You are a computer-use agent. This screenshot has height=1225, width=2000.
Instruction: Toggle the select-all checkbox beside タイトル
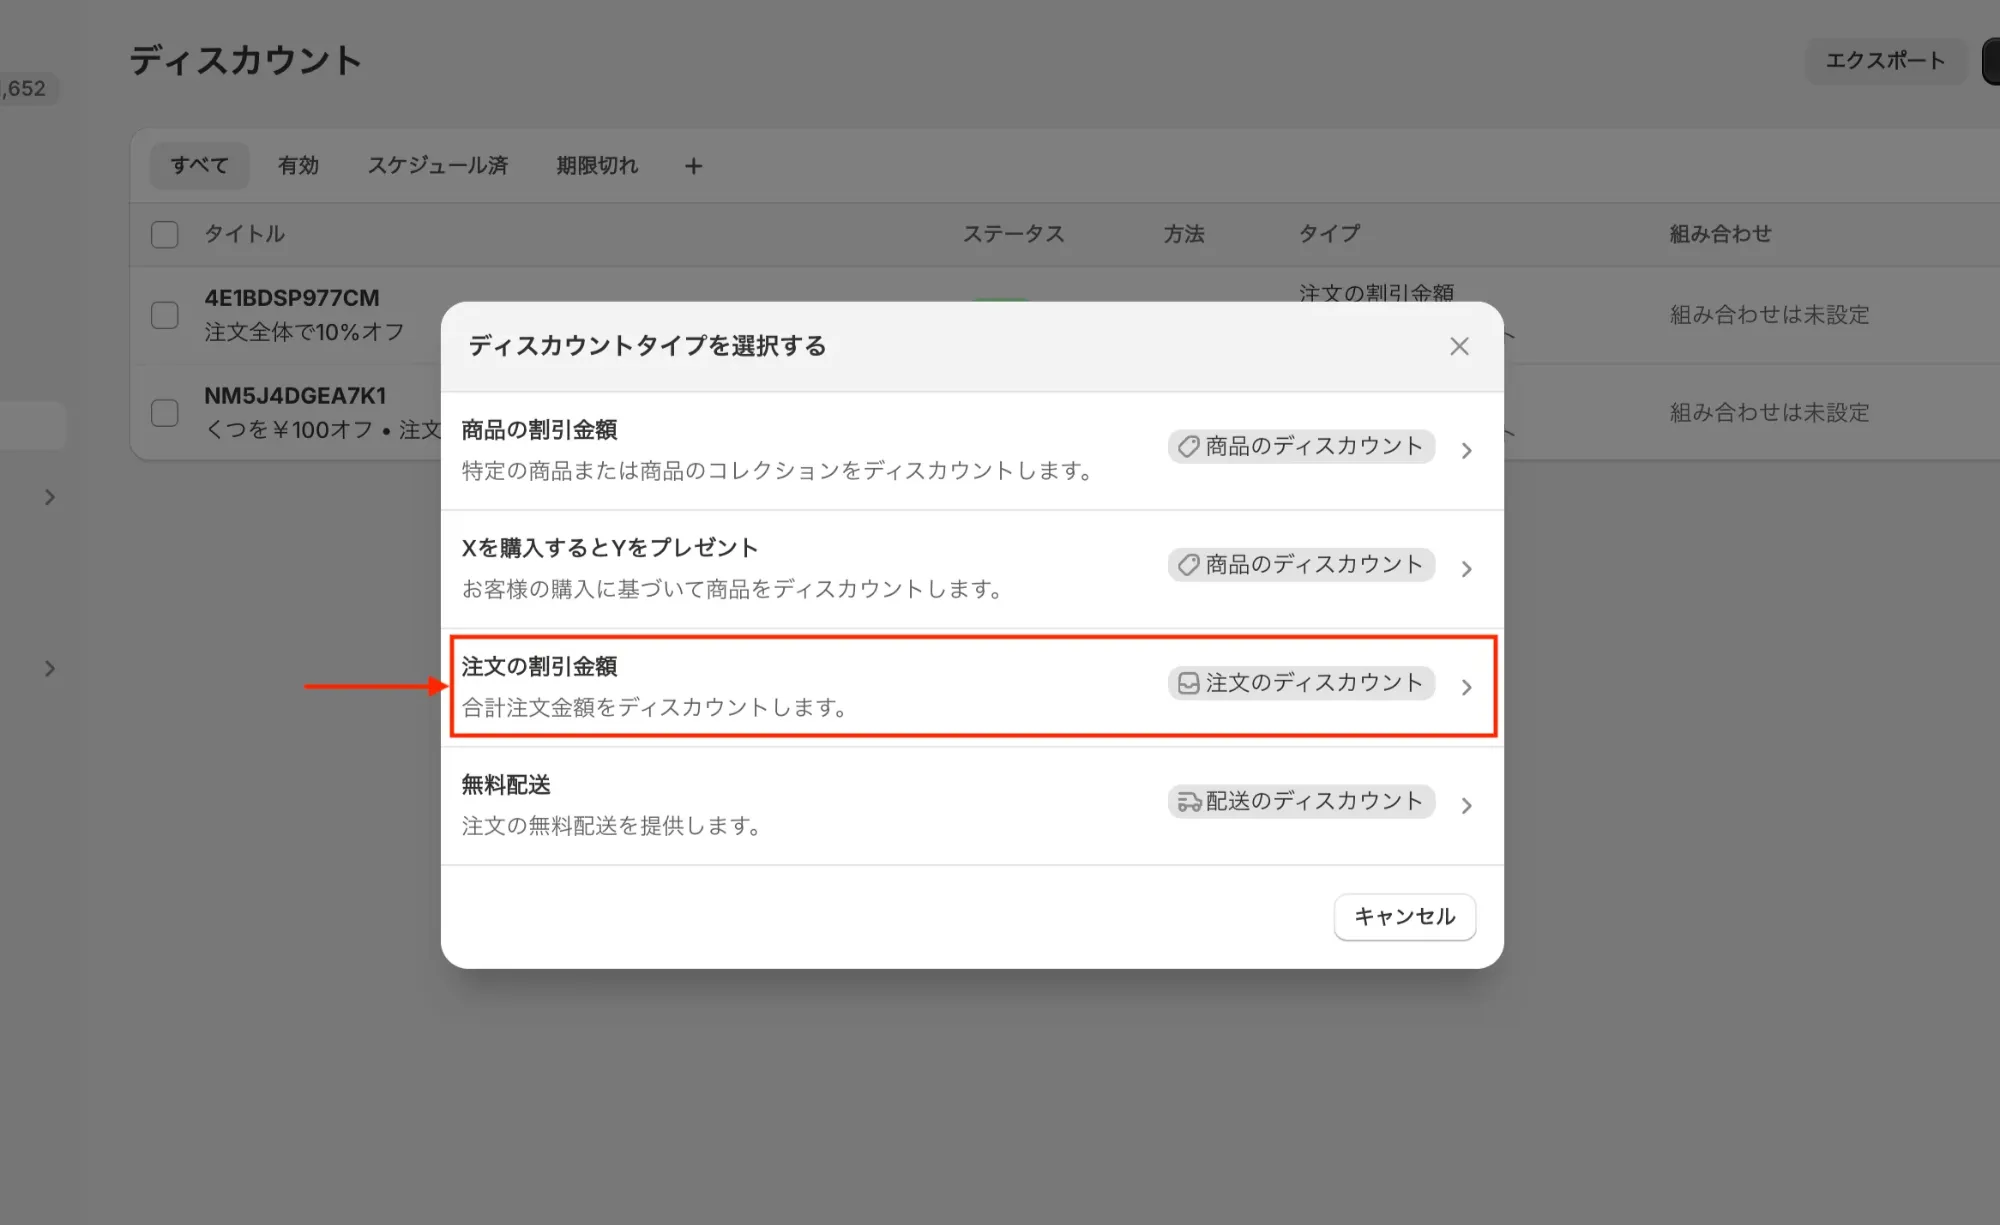coord(165,234)
